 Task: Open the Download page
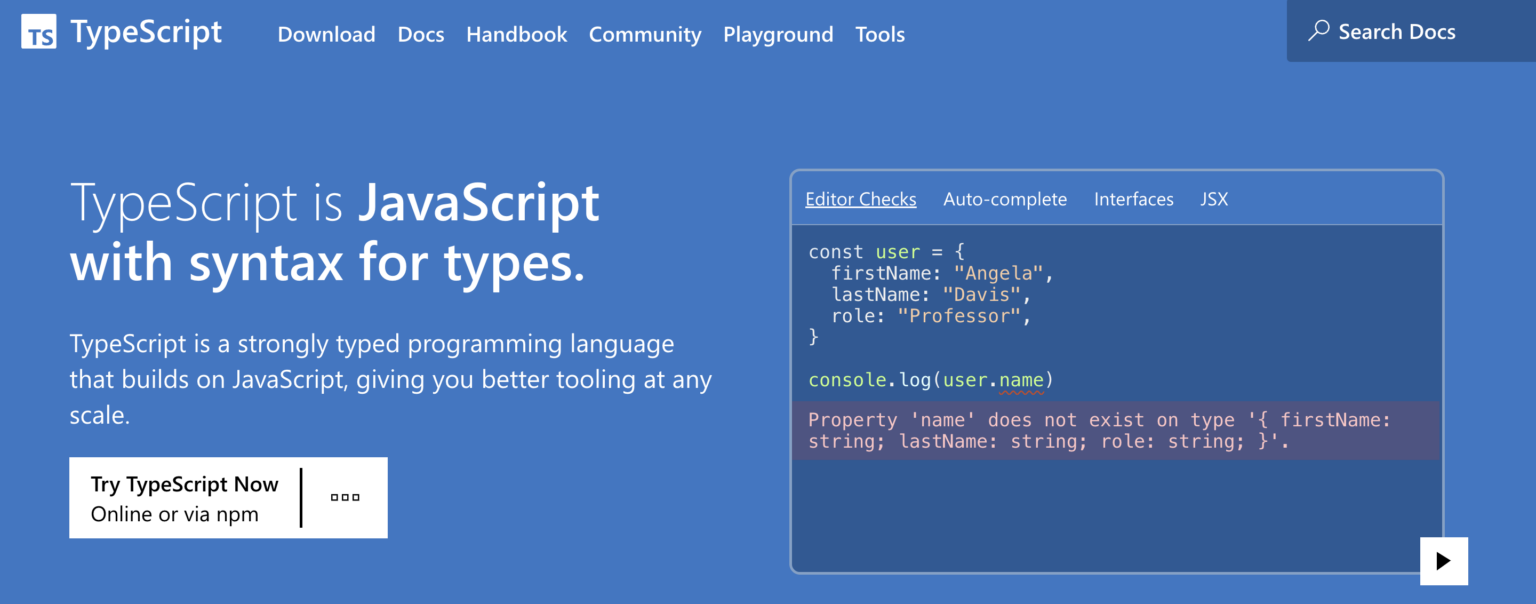coord(326,34)
